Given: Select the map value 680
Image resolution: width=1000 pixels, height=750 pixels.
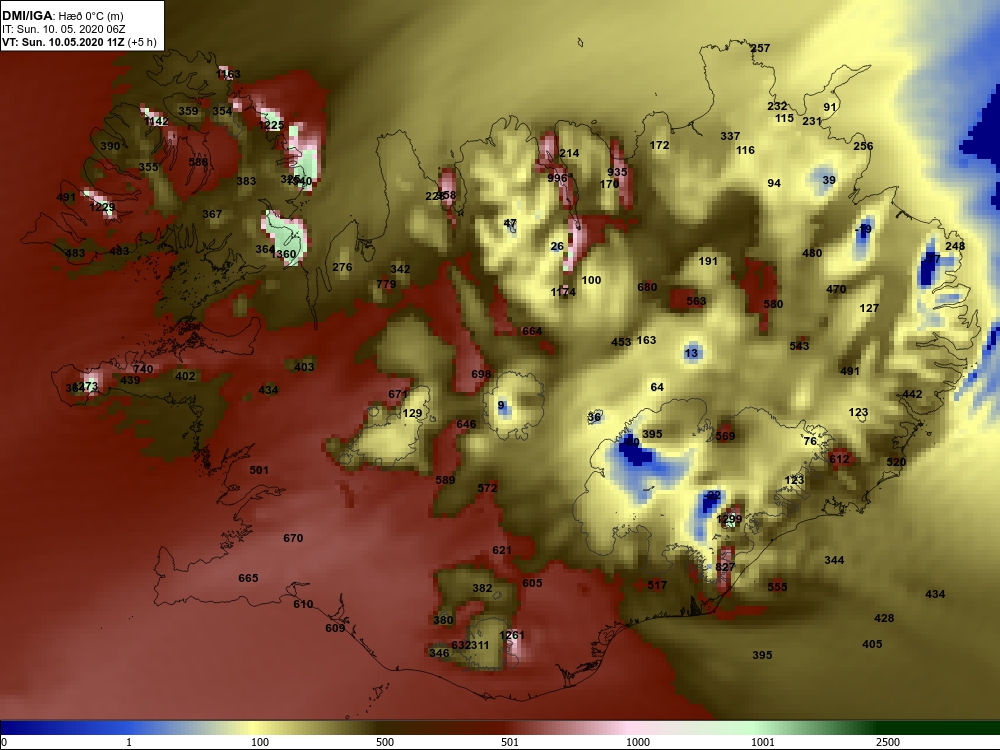Looking at the screenshot, I should (x=647, y=287).
